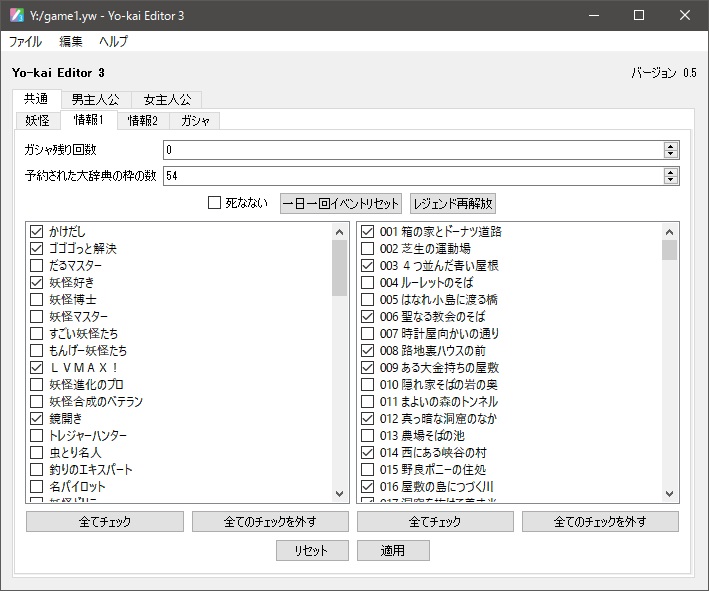The width and height of the screenshot is (709, 591).
Task: Open the 妖怪 sub-tab
Action: (38, 121)
